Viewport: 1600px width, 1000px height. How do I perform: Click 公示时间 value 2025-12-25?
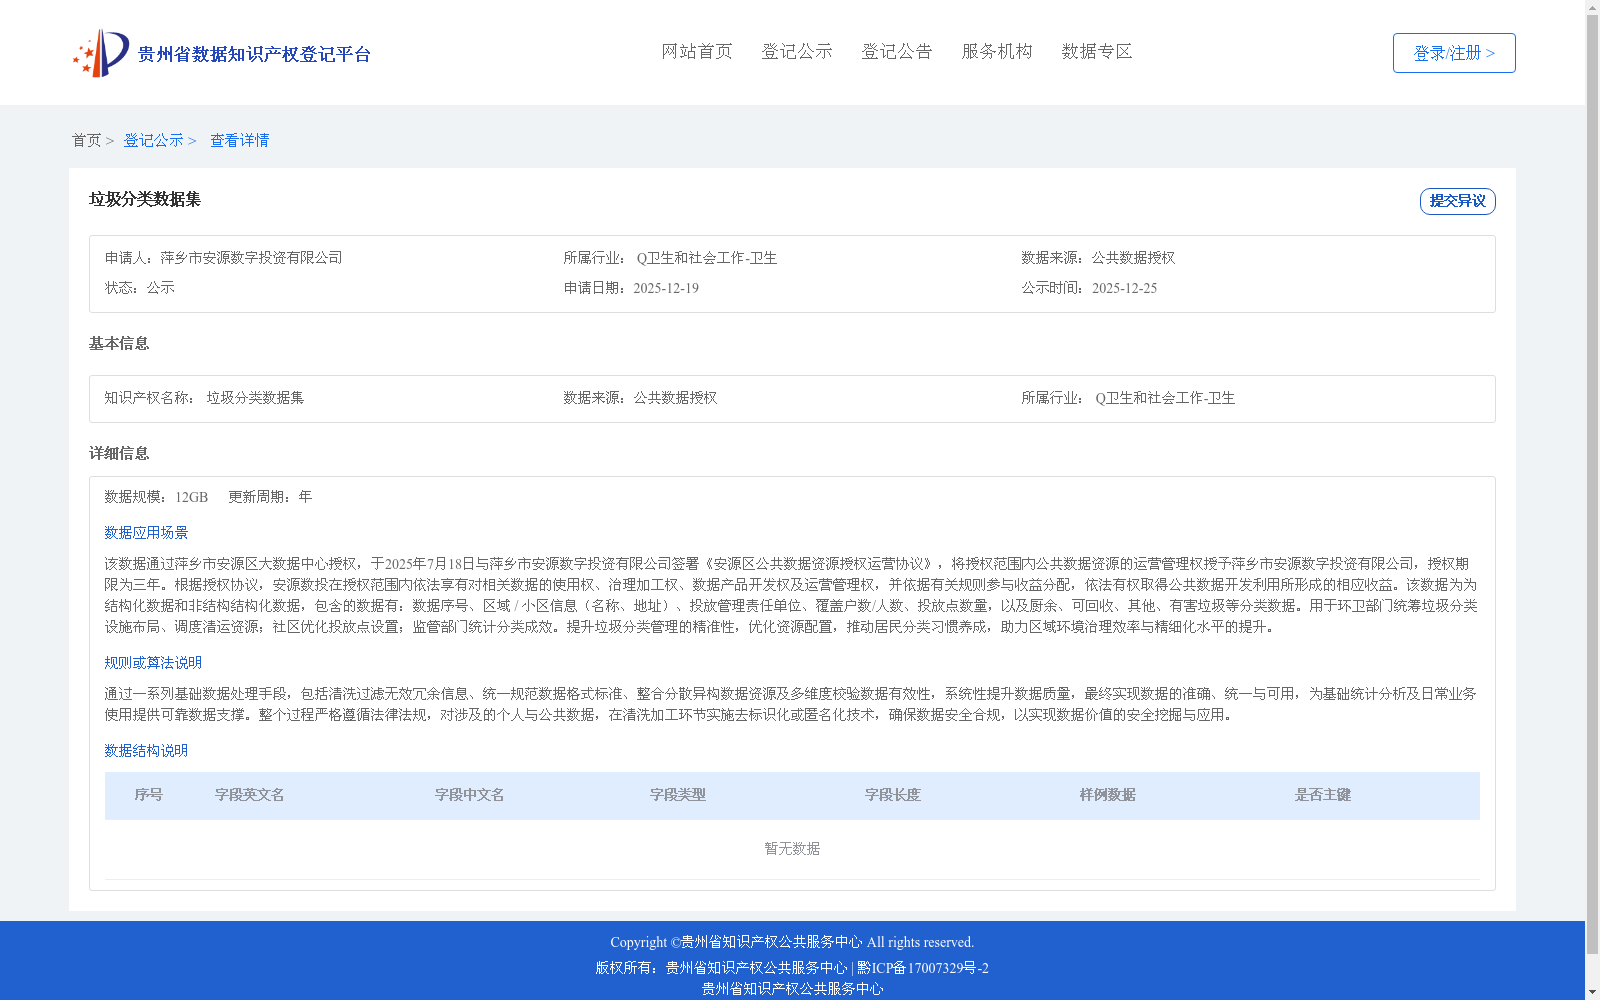[x=1124, y=288]
